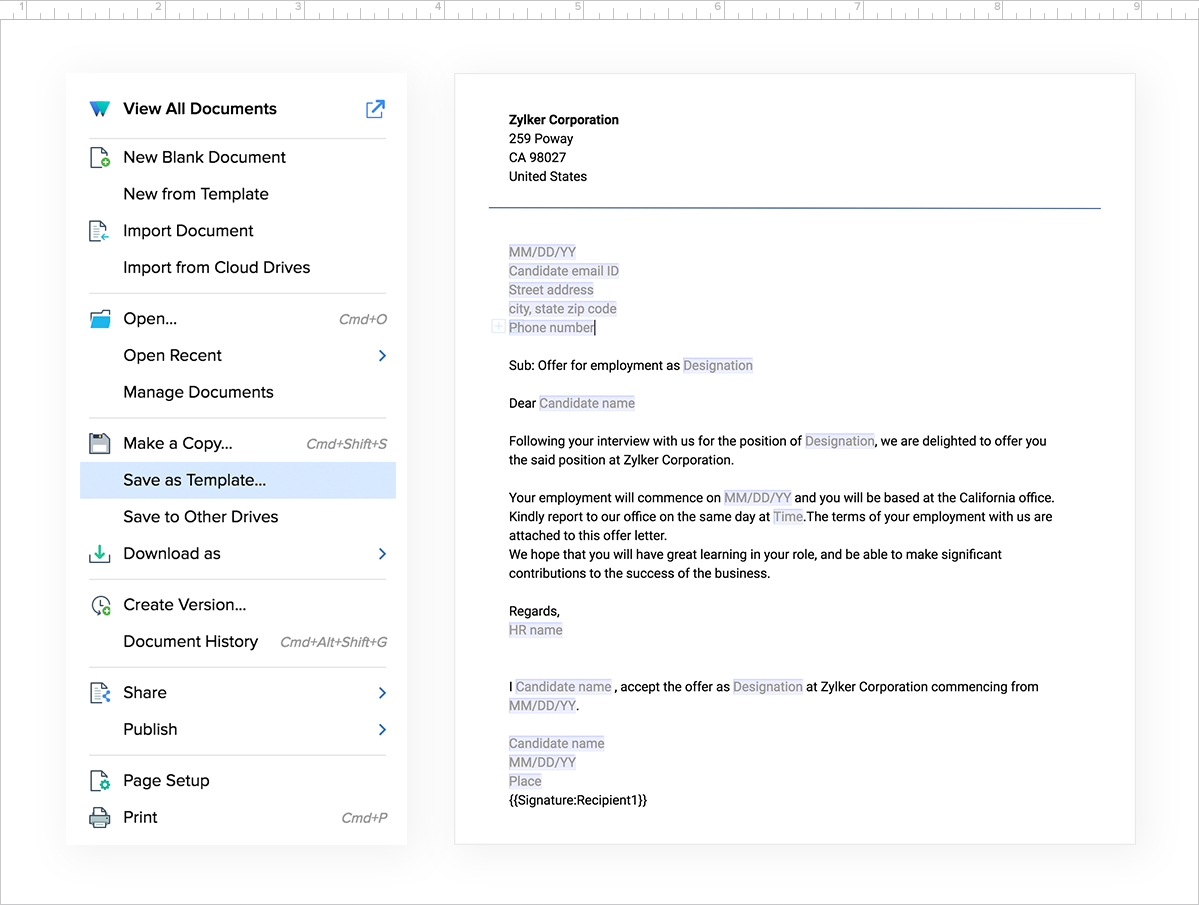
Task: Expand the Download as submenu chevron
Action: tap(382, 554)
